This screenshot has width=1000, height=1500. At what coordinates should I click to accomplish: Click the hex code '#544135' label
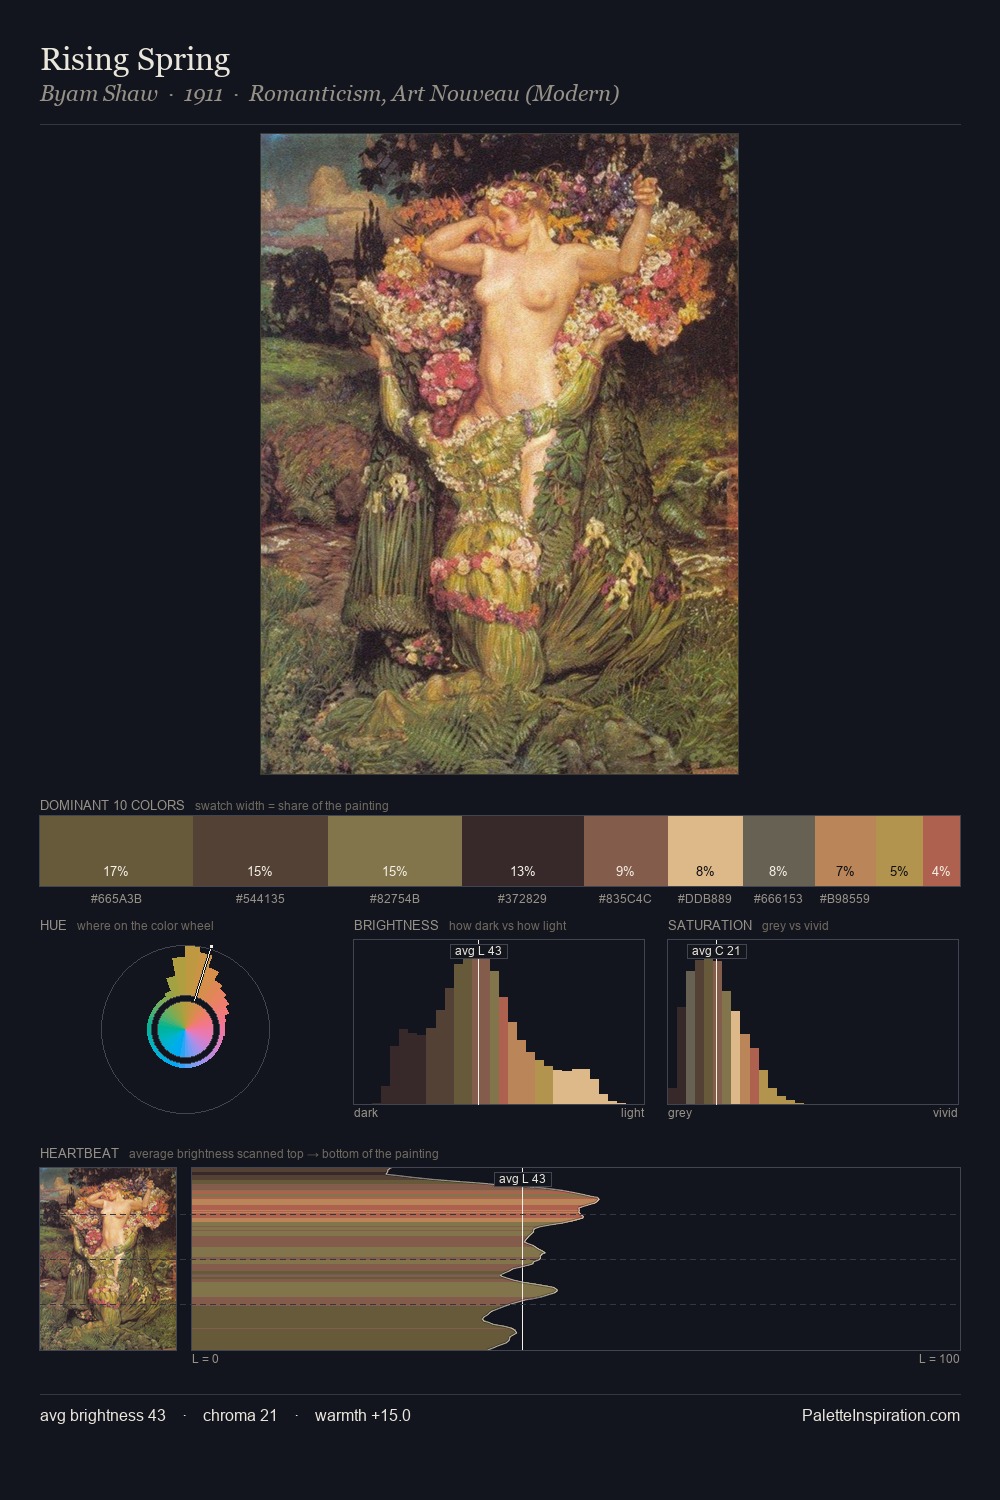coord(260,898)
